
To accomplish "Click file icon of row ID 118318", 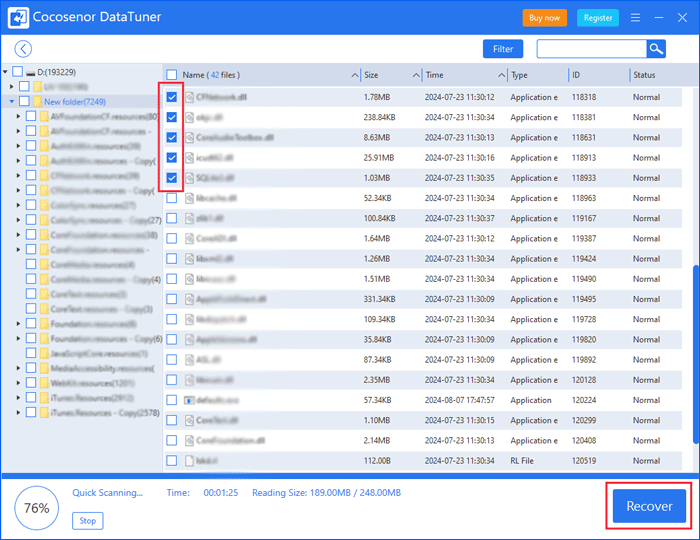I will pyautogui.click(x=189, y=97).
